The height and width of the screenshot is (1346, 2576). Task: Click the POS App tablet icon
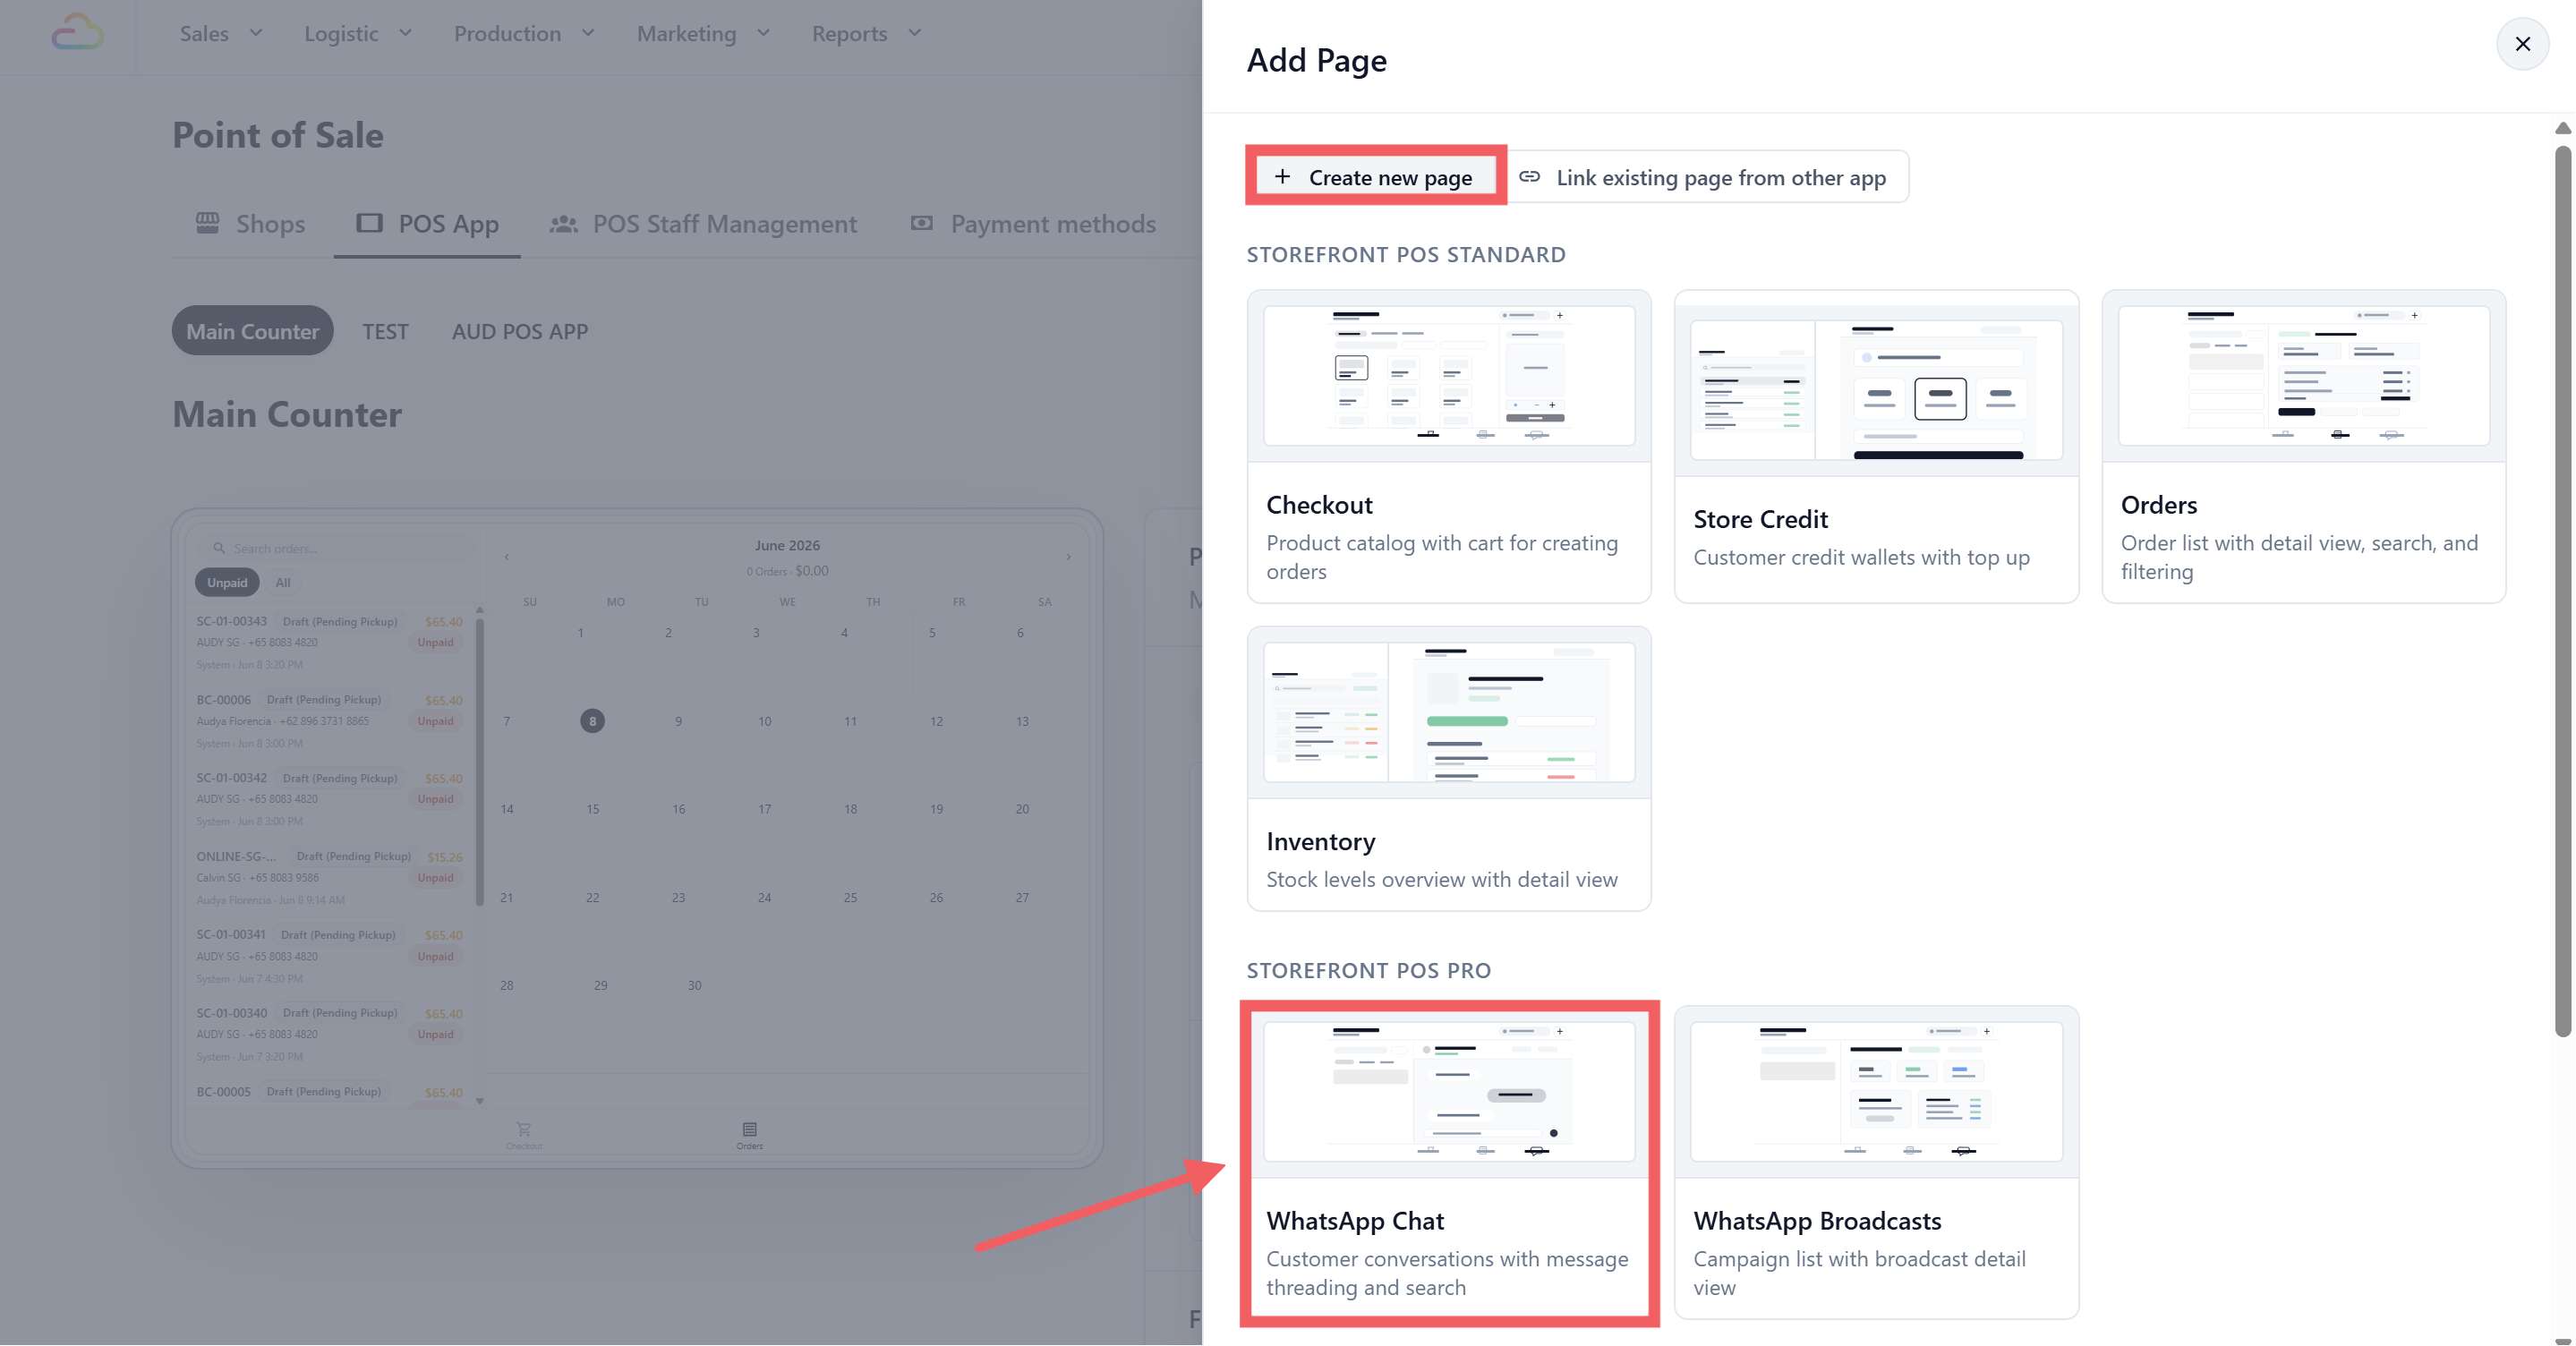369,223
